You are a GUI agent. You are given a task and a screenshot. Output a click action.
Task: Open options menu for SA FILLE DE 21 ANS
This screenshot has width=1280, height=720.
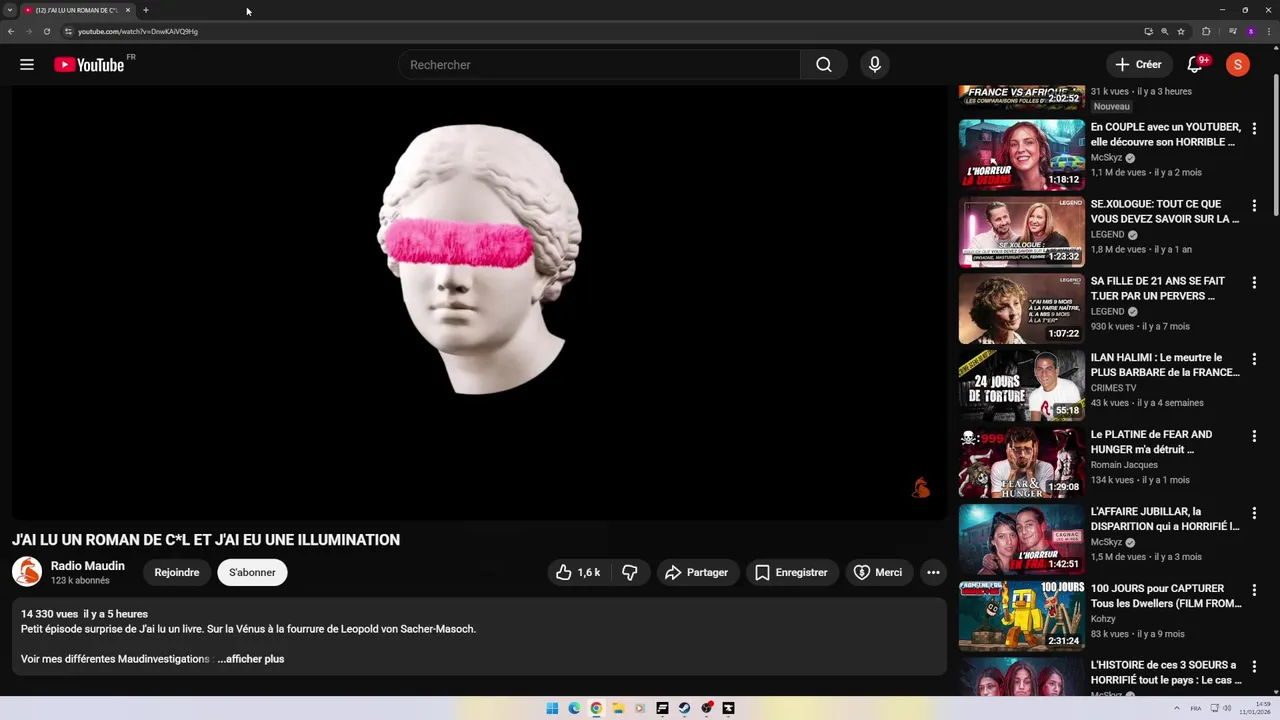pos(1254,282)
